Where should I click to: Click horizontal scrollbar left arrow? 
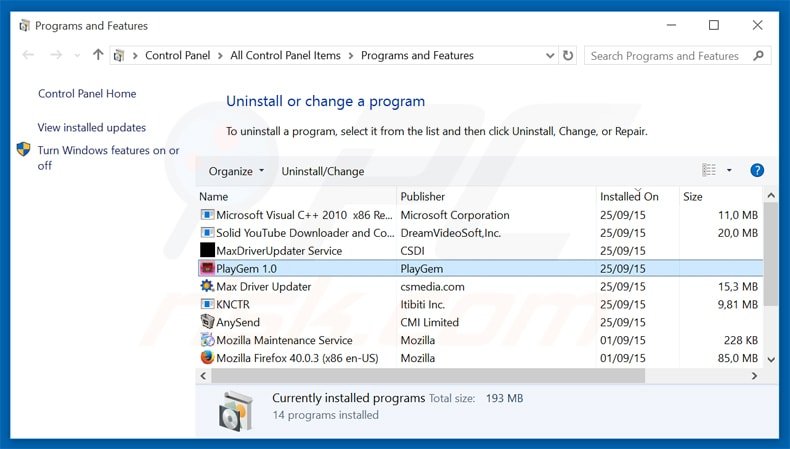(203, 375)
